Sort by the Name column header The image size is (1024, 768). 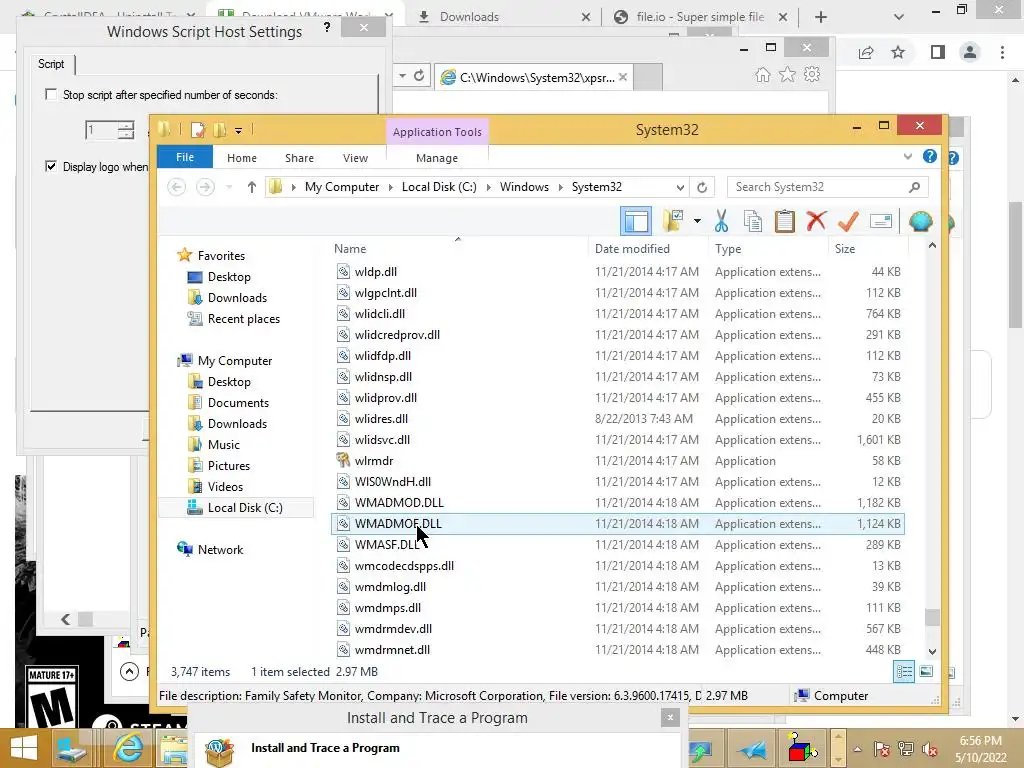(350, 249)
